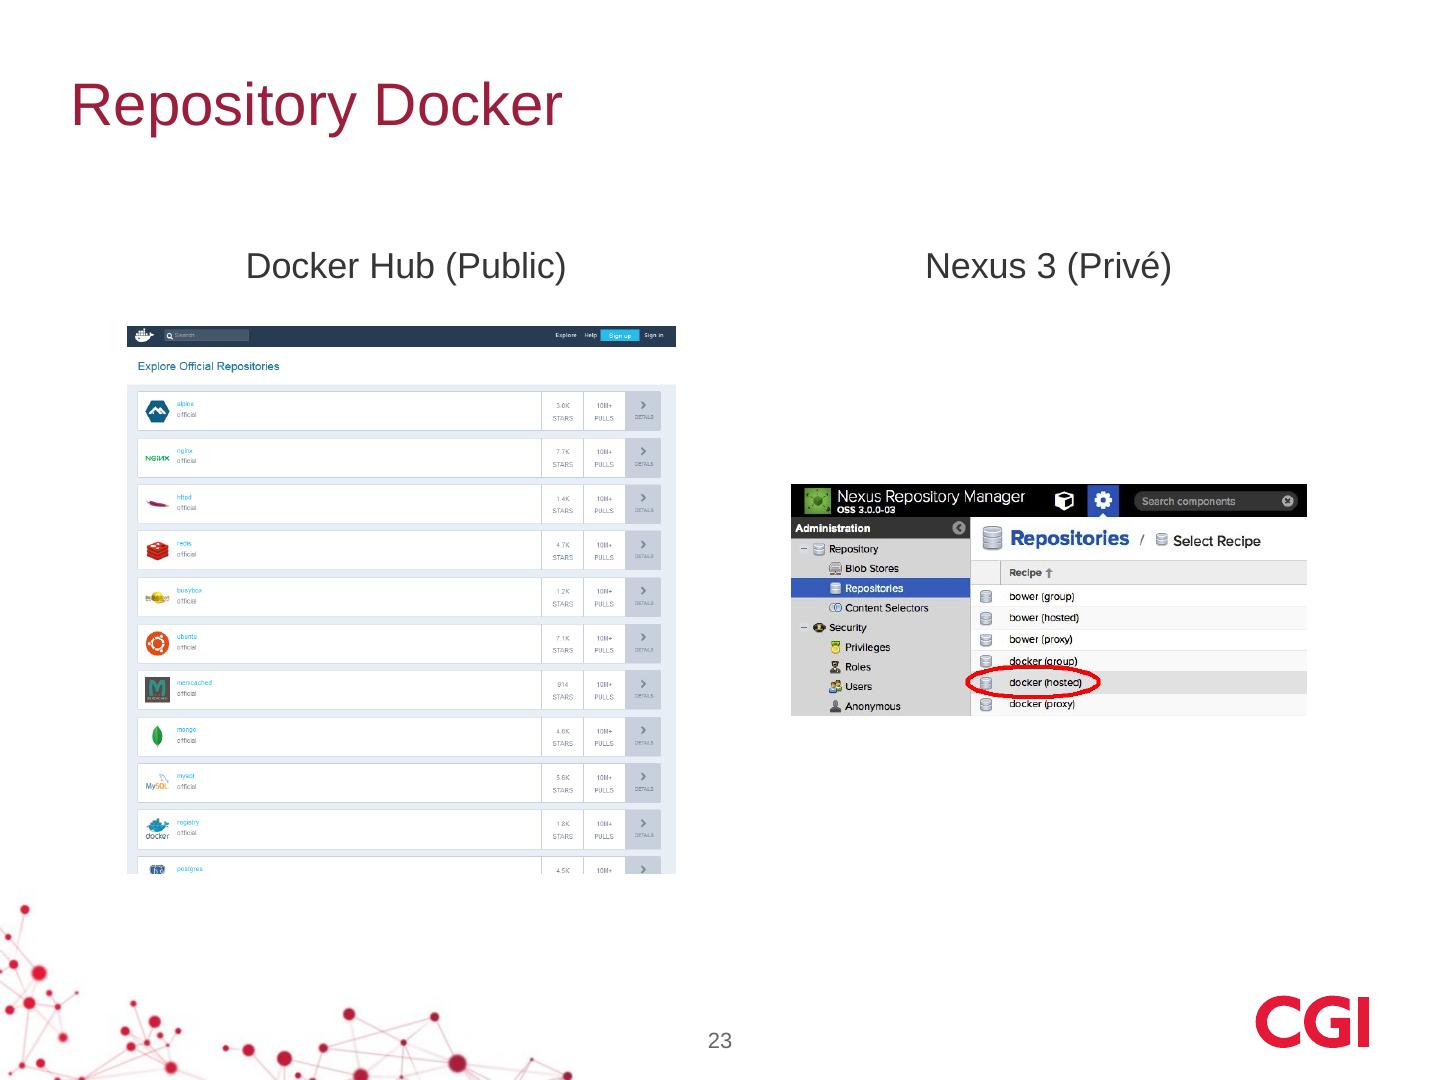Click the large Repositories header icon
Screen dimensions: 1440x1080
992,538
